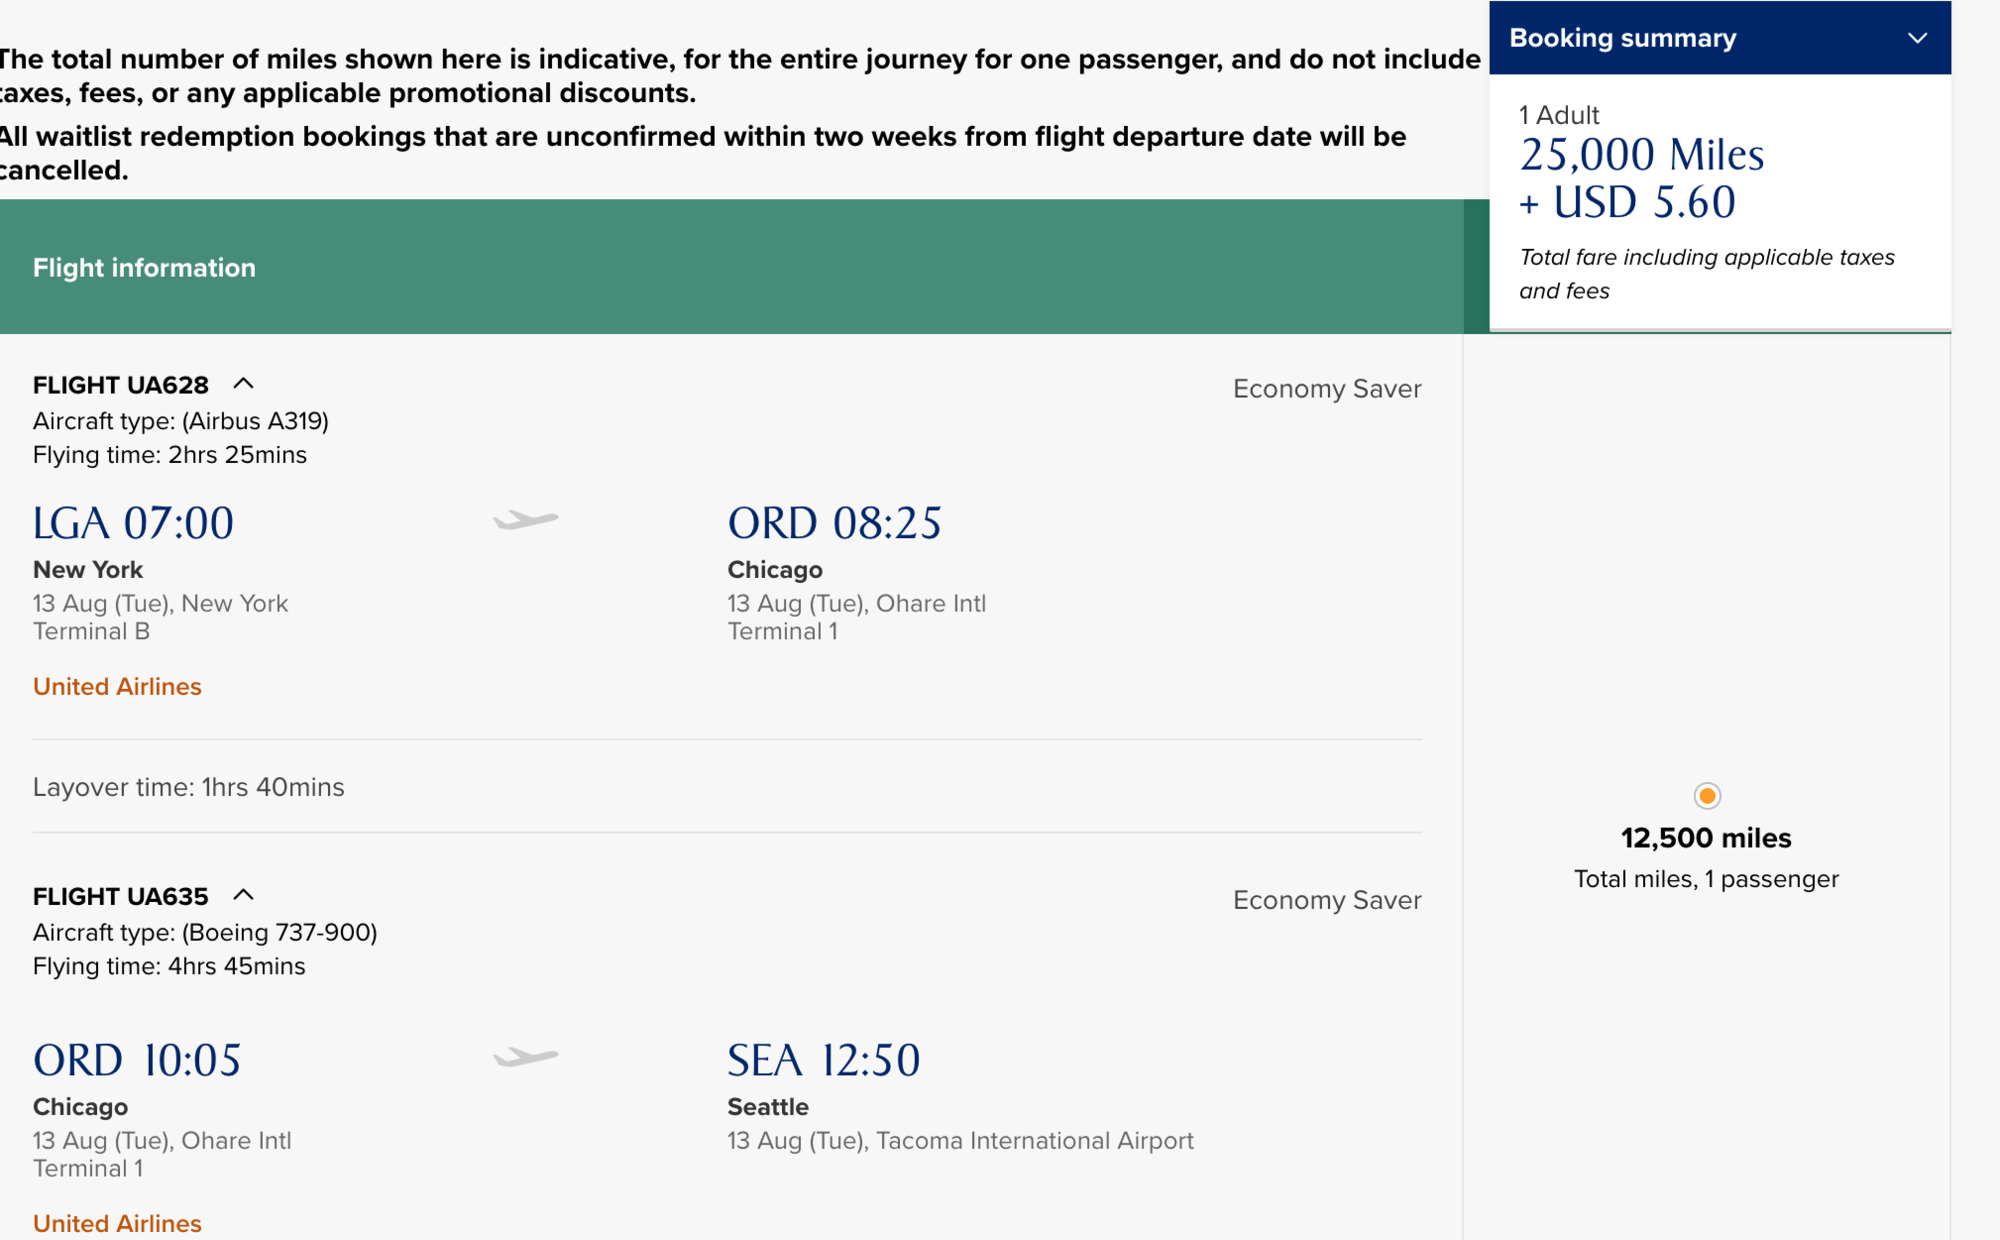This screenshot has width=2000, height=1240.
Task: Open United Airlines link under LGA flight
Action: point(117,687)
